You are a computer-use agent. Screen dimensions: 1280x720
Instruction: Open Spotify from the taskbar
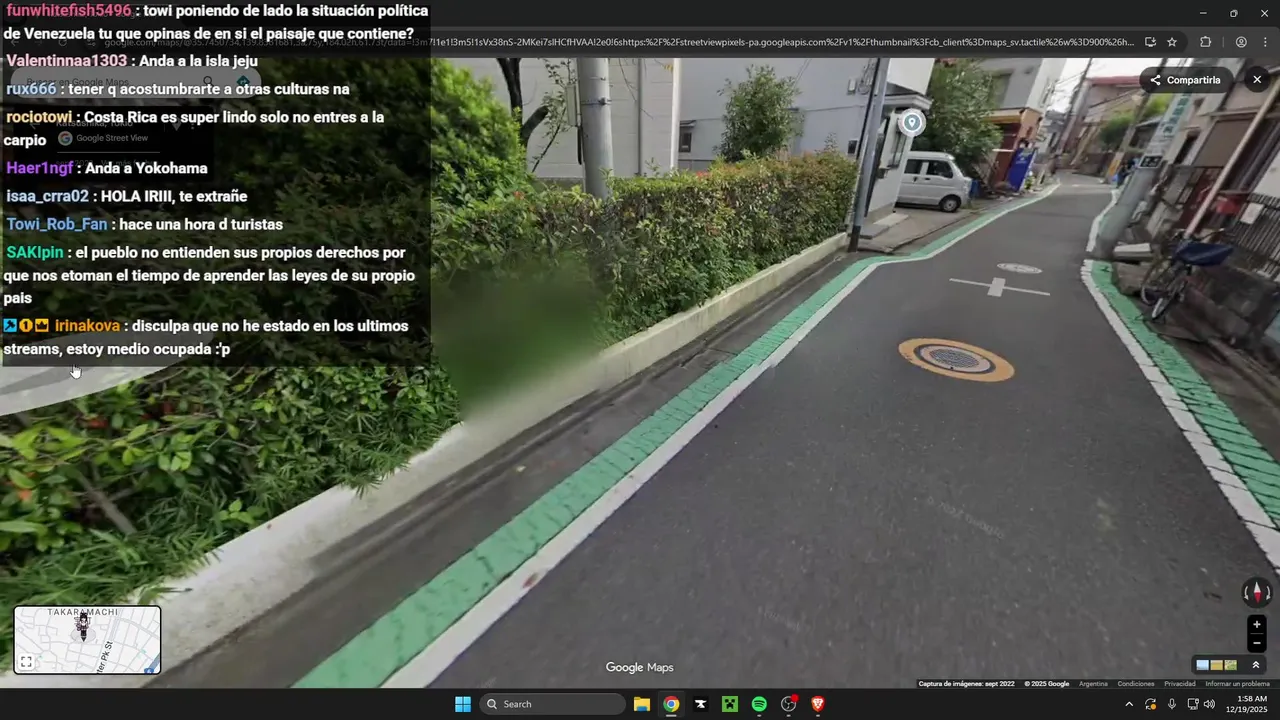[759, 704]
